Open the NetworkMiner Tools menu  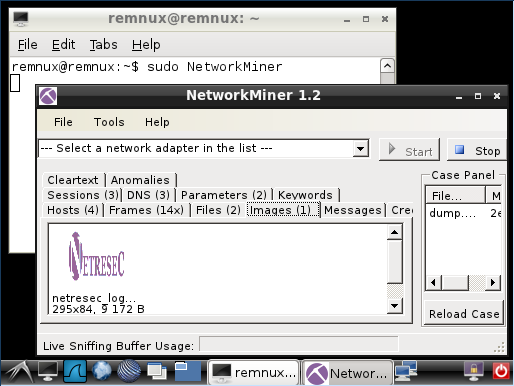[x=109, y=122]
